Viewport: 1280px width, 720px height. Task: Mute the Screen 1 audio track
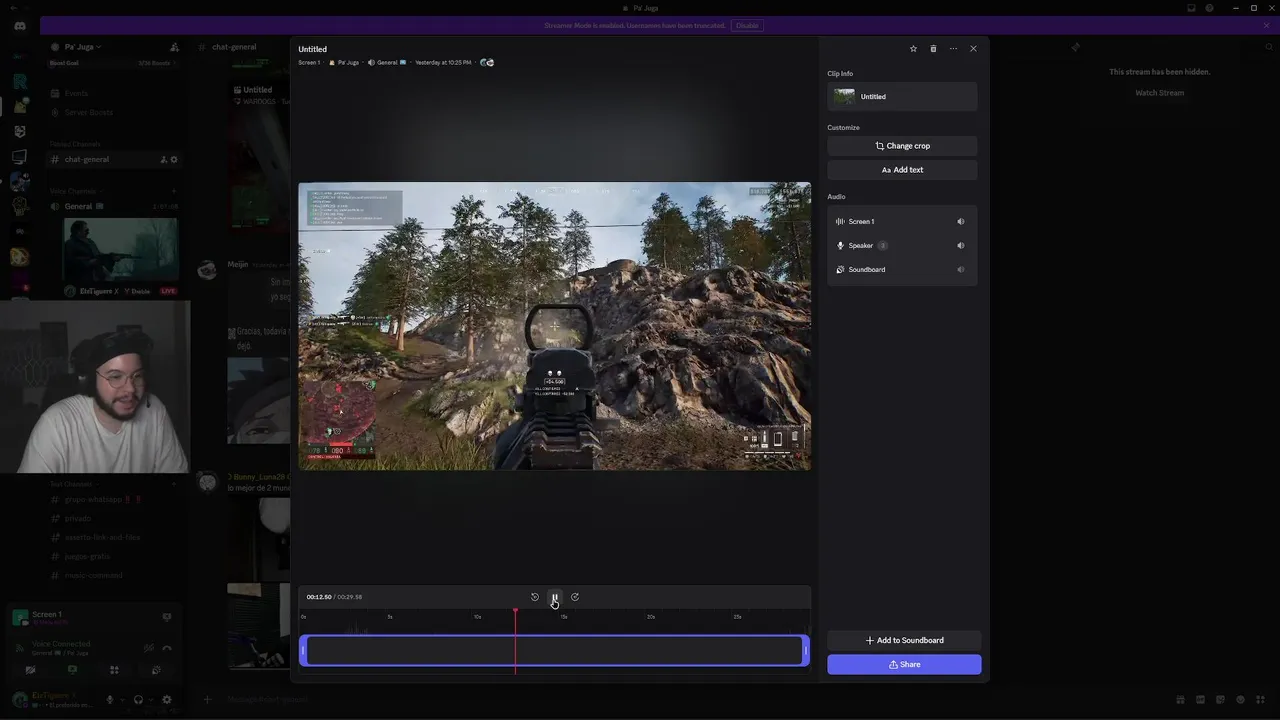tap(961, 222)
